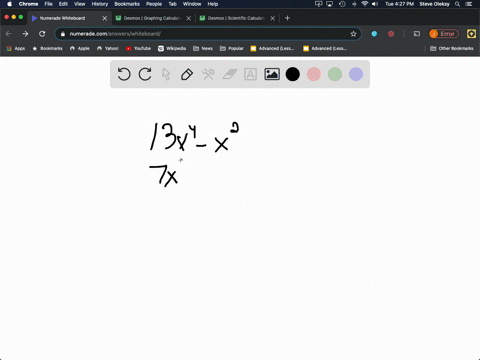The image size is (480, 360).
Task: Open the View menu
Action: [x=80, y=4]
